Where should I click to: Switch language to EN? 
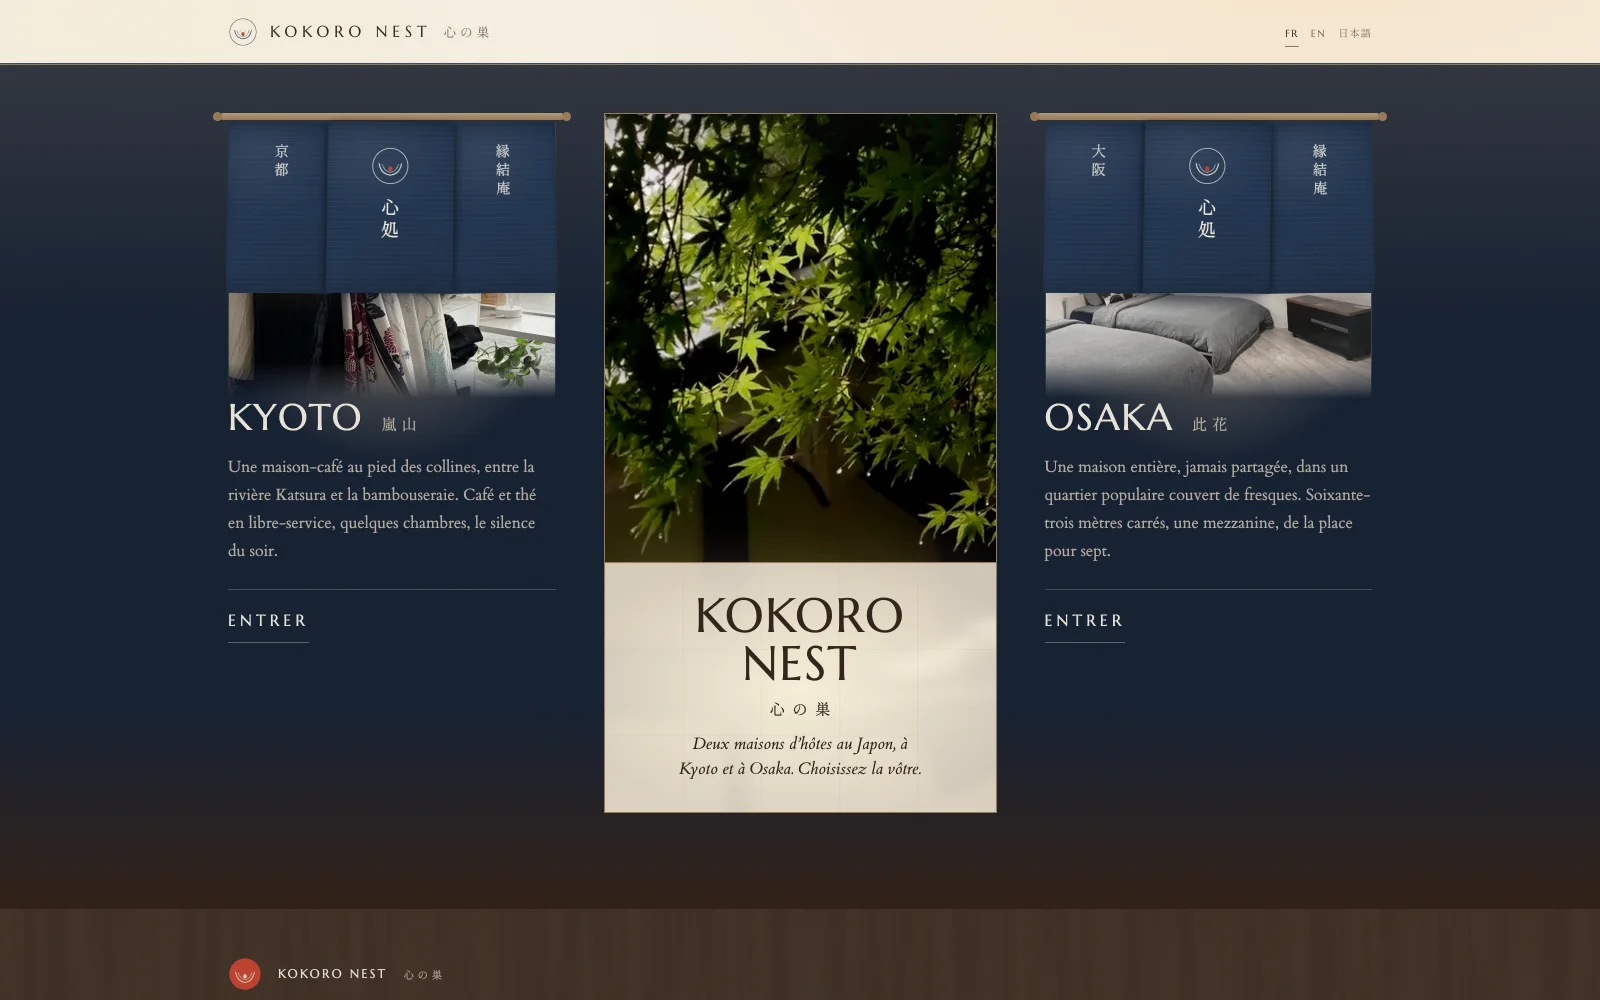point(1318,33)
